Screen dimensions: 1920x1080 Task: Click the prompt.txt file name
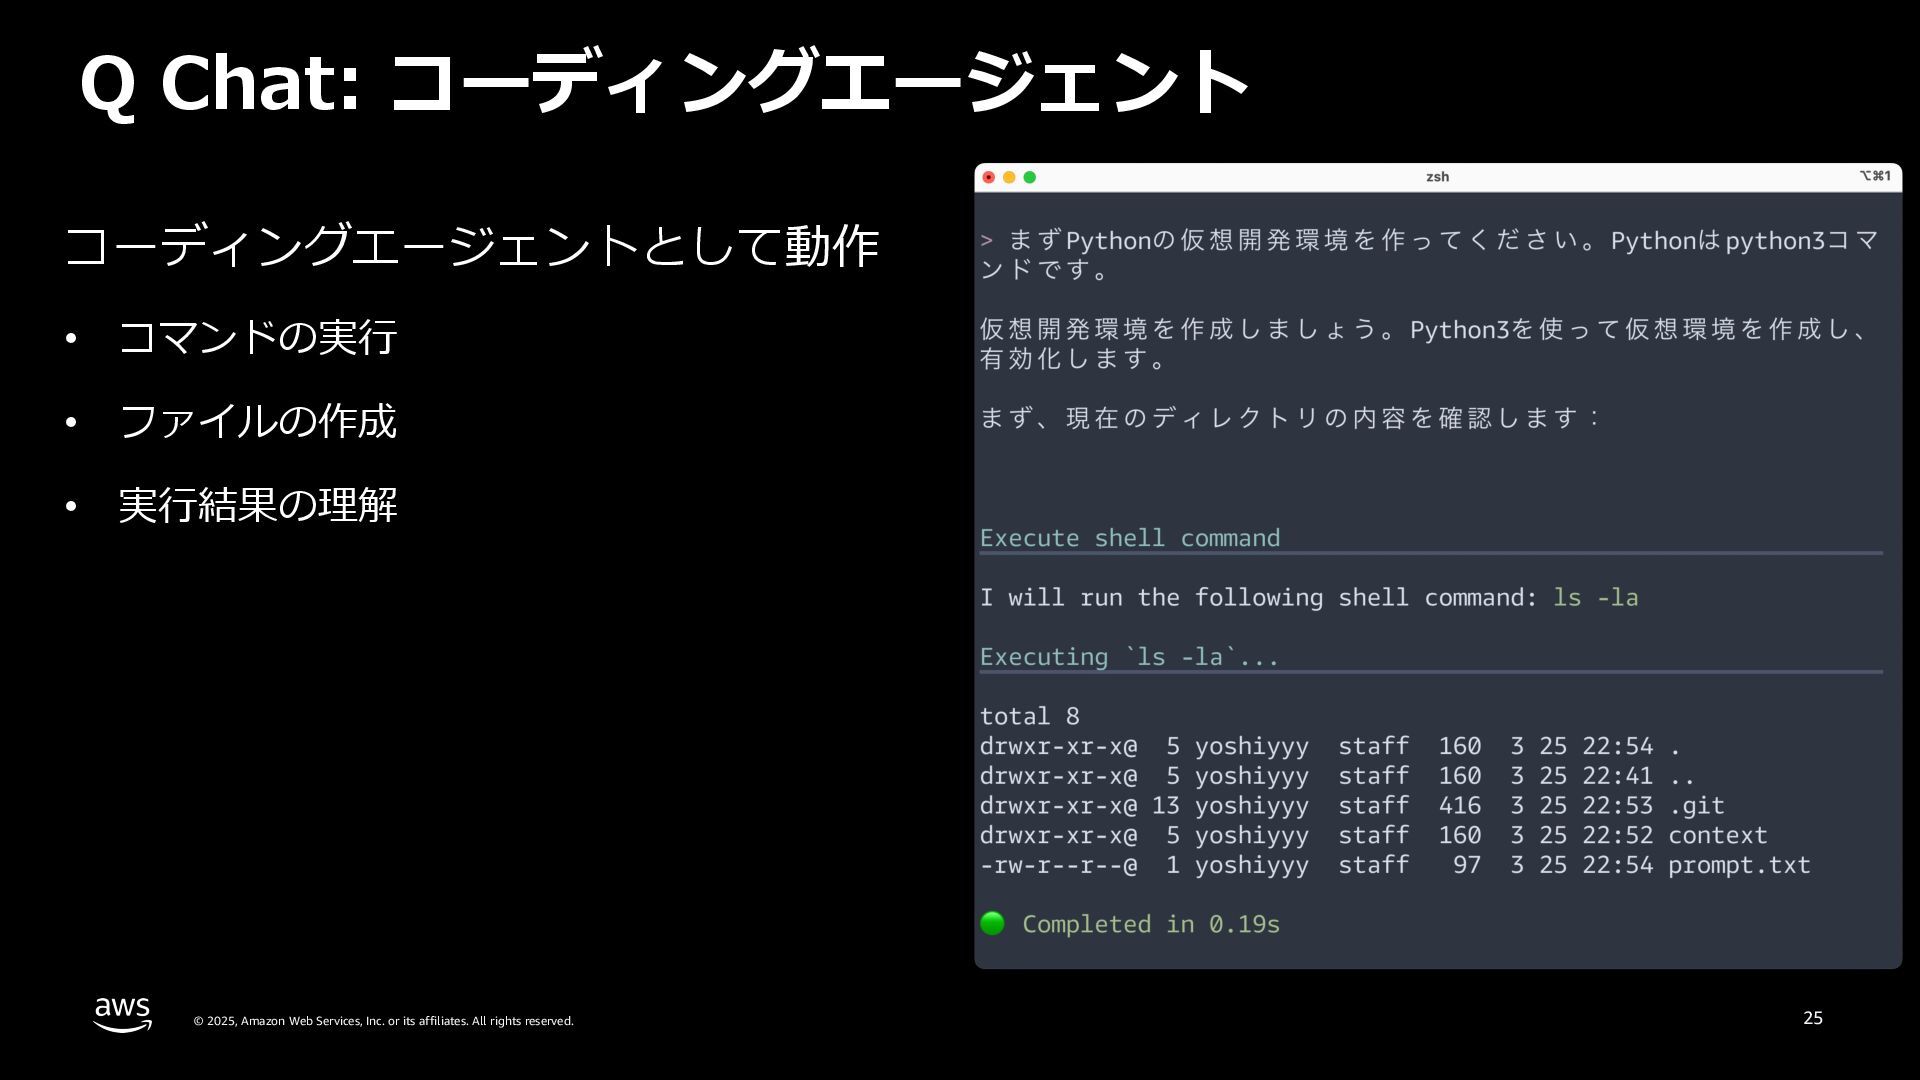pos(1738,865)
